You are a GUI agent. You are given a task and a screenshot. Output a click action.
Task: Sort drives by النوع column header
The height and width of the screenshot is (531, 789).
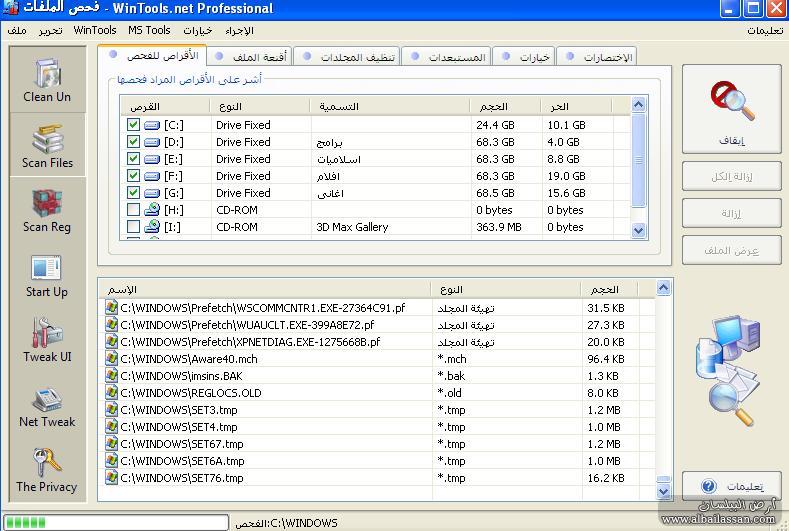pyautogui.click(x=260, y=107)
